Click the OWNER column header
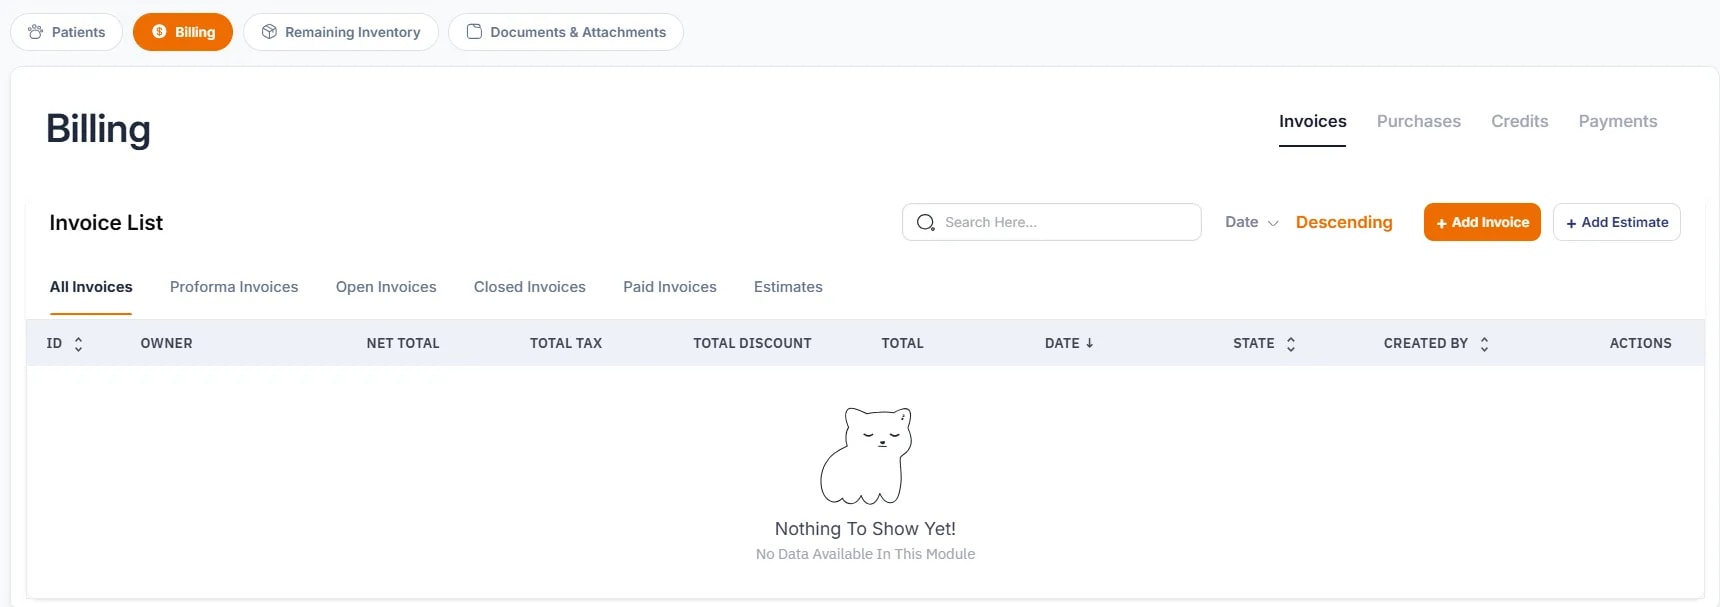Screen dimensions: 1720x607 [166, 343]
